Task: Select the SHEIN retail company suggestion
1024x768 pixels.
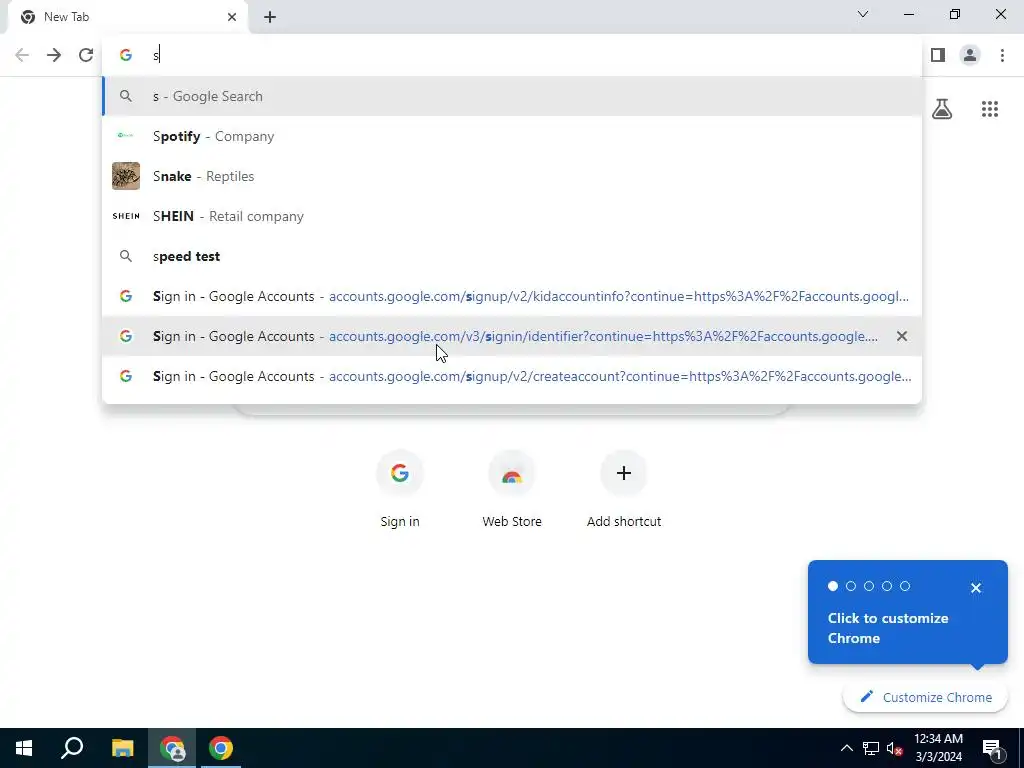Action: click(512, 216)
